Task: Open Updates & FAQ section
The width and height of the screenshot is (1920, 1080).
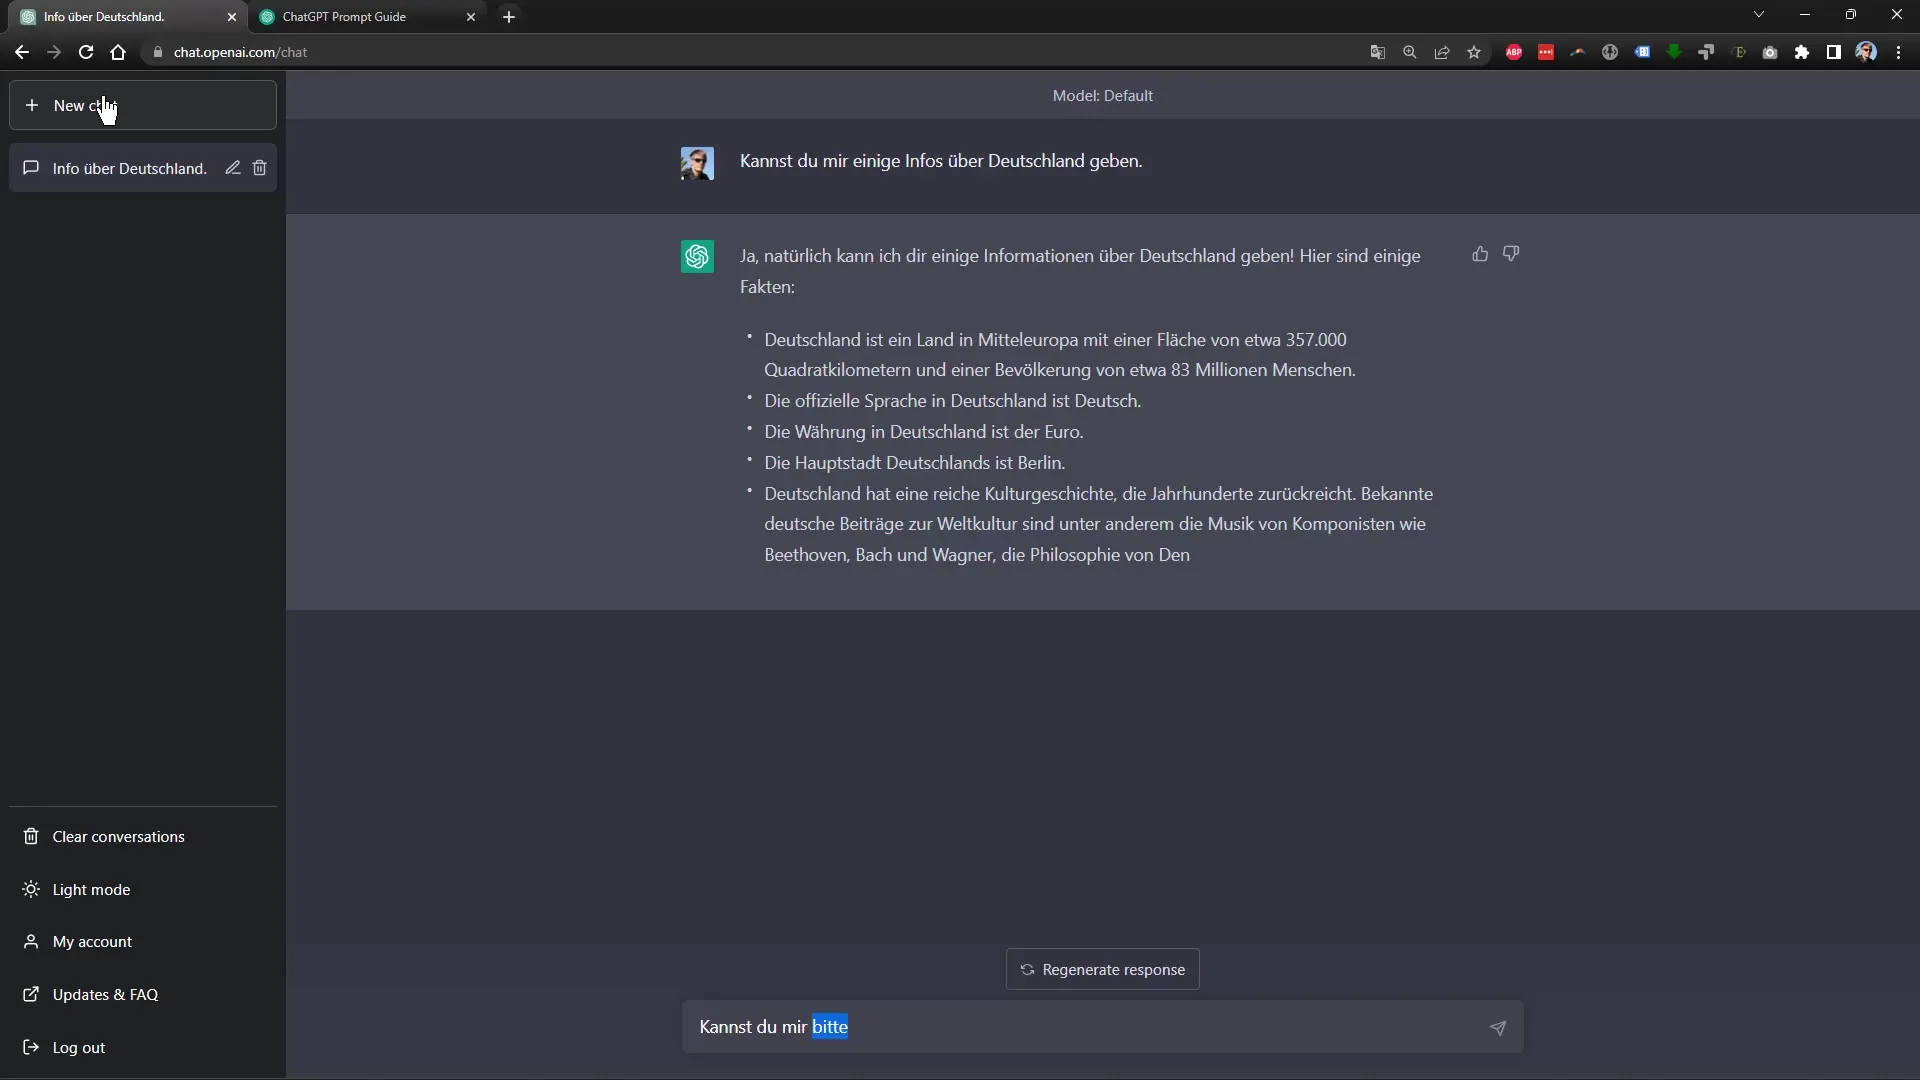Action: 104,993
